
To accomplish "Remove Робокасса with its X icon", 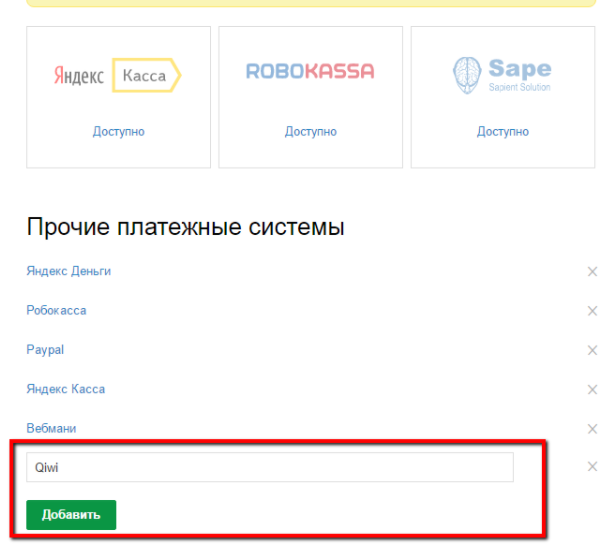I will pos(592,311).
